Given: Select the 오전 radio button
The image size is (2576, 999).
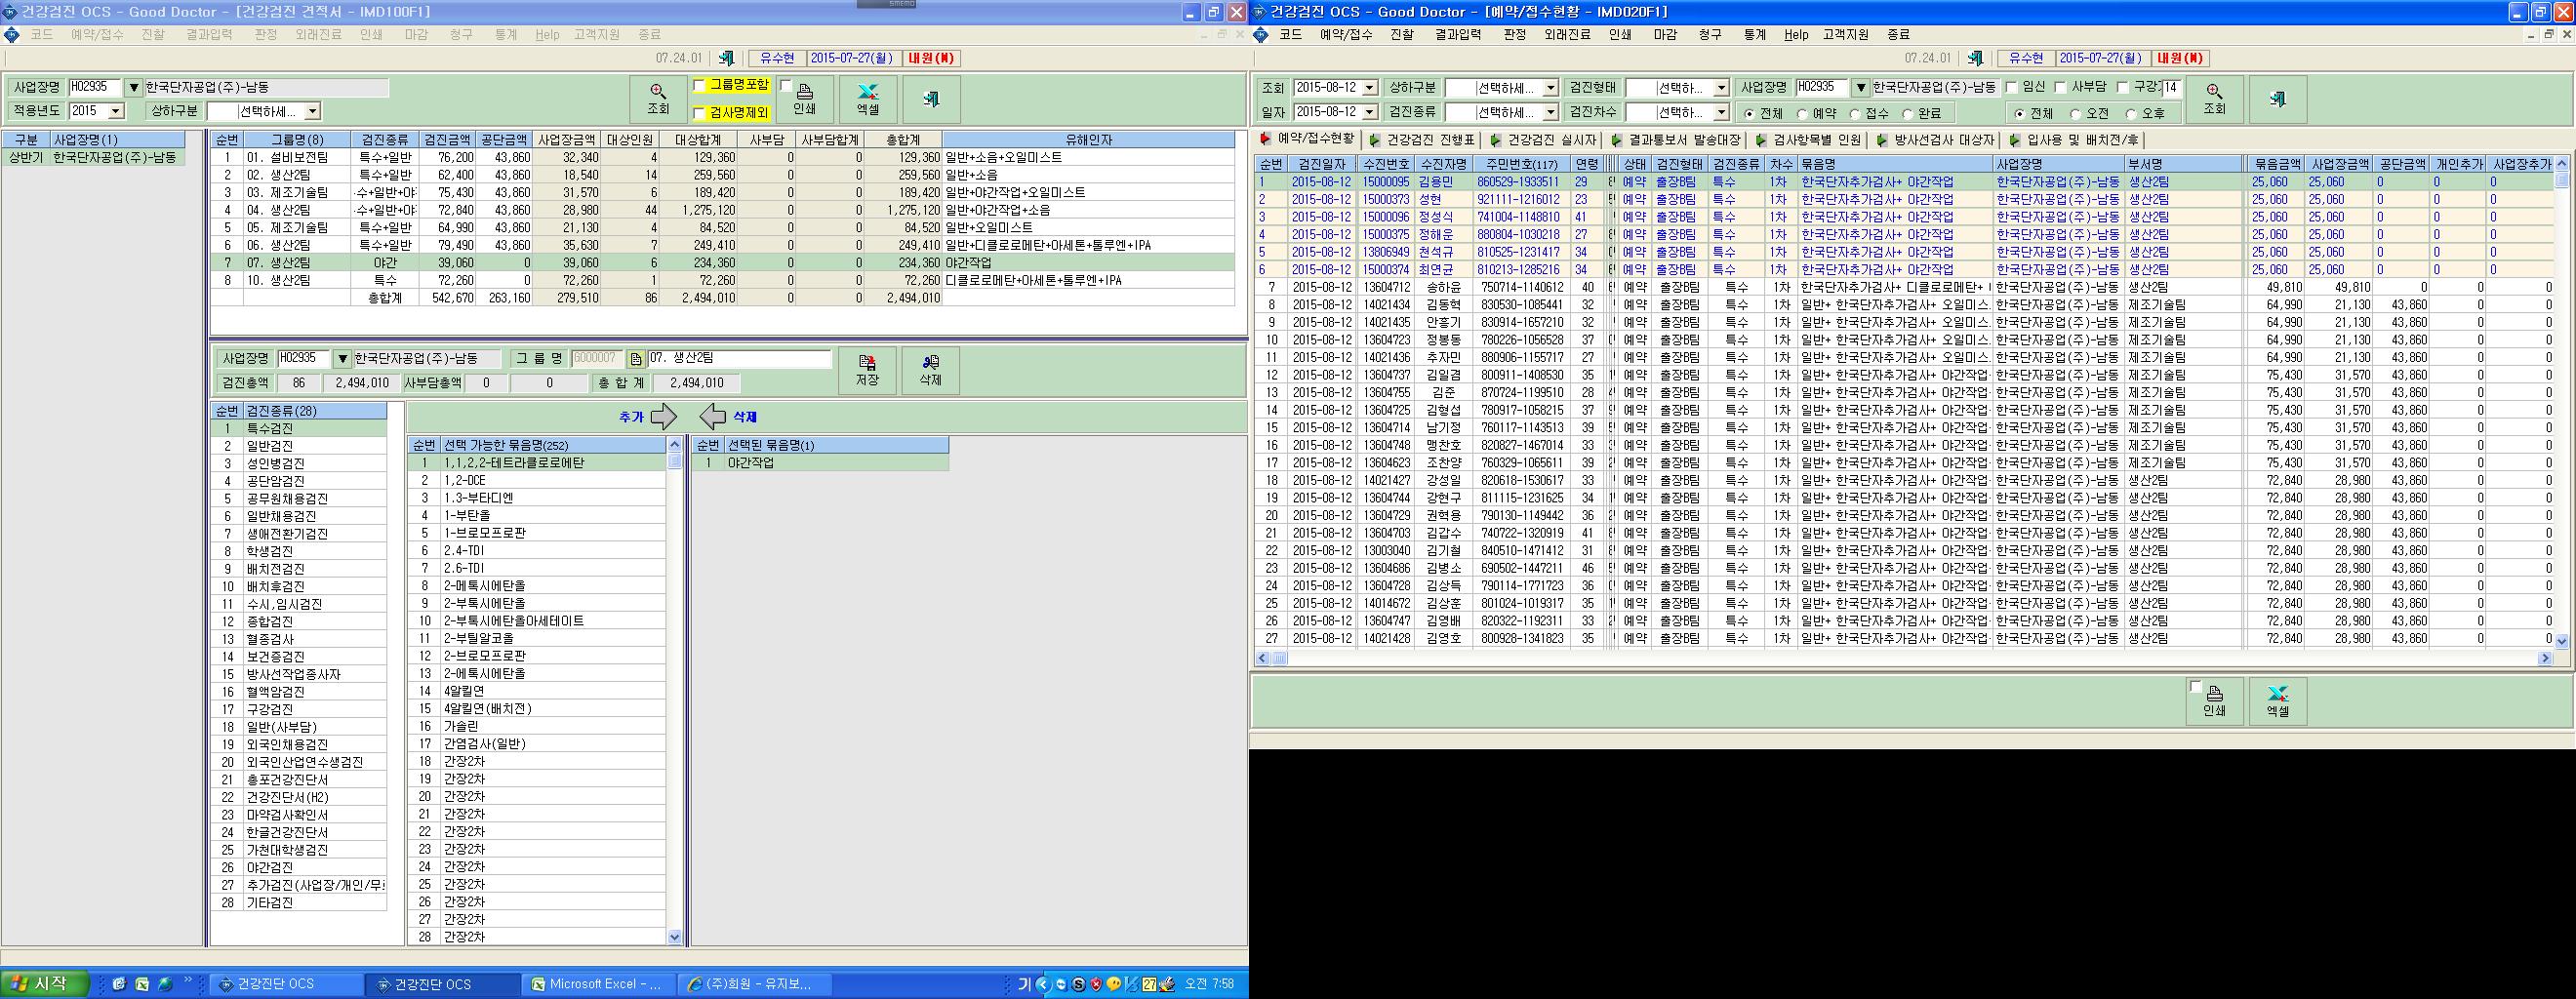Looking at the screenshot, I should (x=2075, y=114).
